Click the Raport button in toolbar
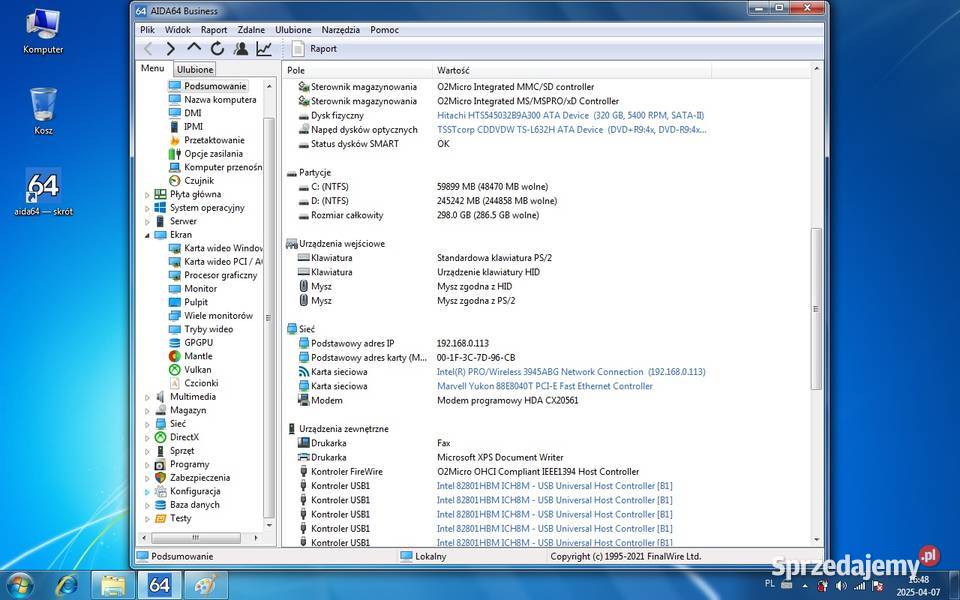Viewport: 960px width, 600px height. pos(314,48)
